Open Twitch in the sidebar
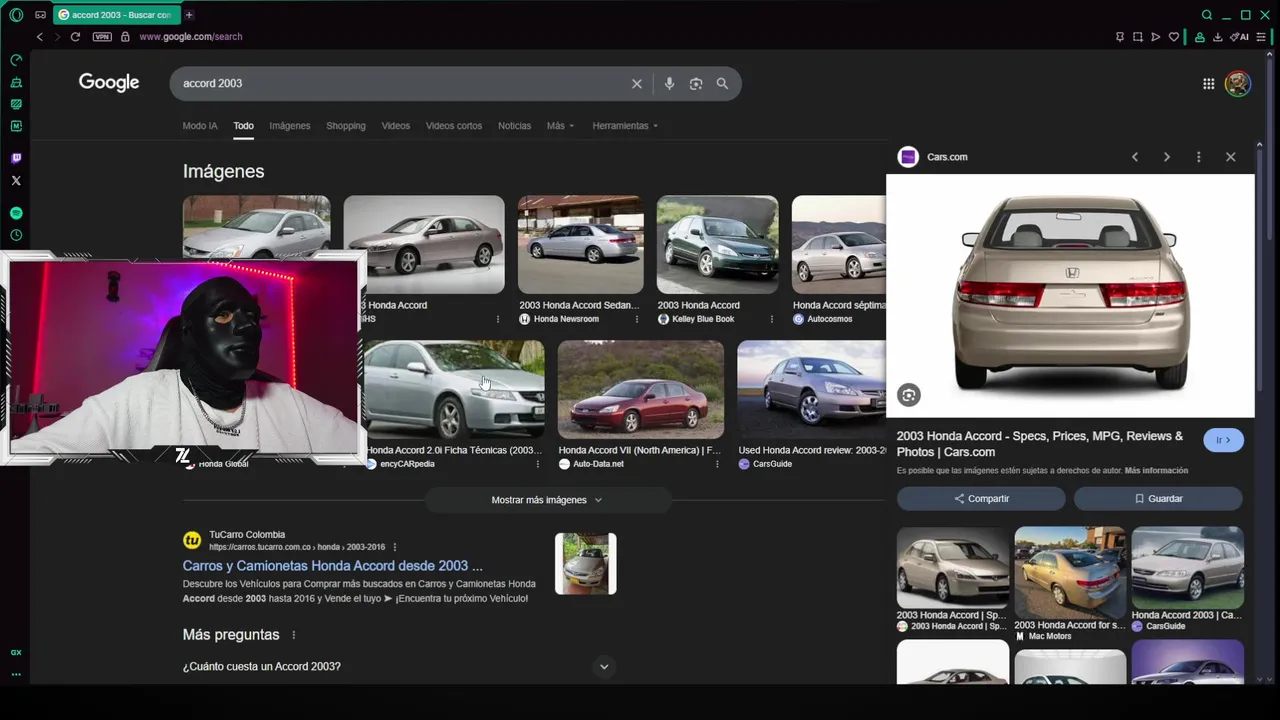This screenshot has width=1280, height=720. coord(16,158)
